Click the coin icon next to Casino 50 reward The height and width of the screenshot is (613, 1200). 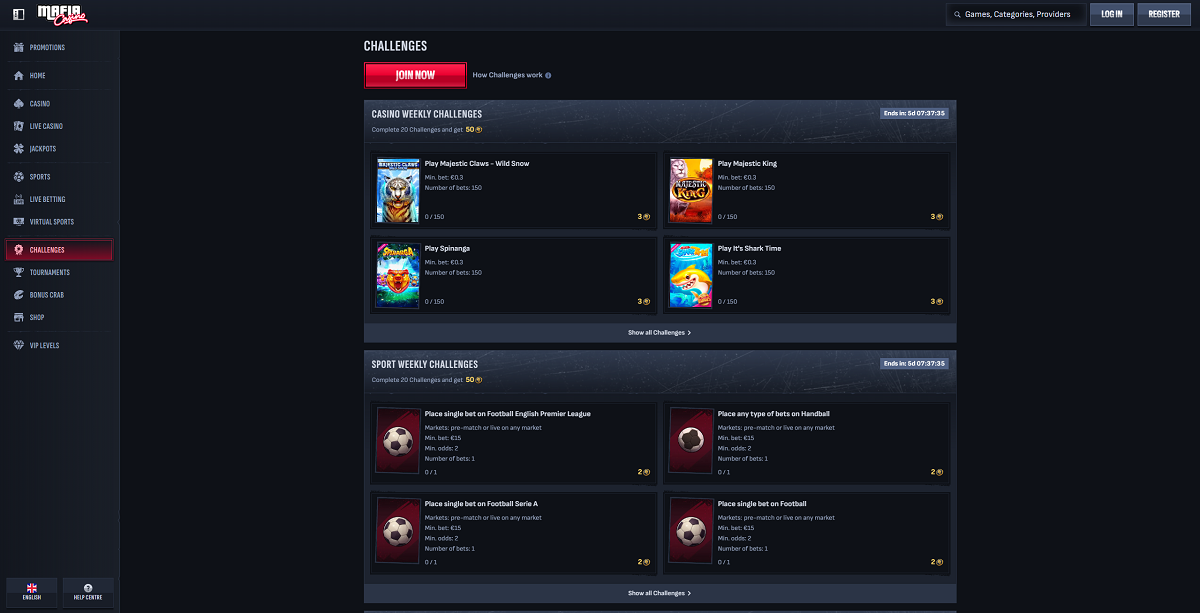[479, 129]
